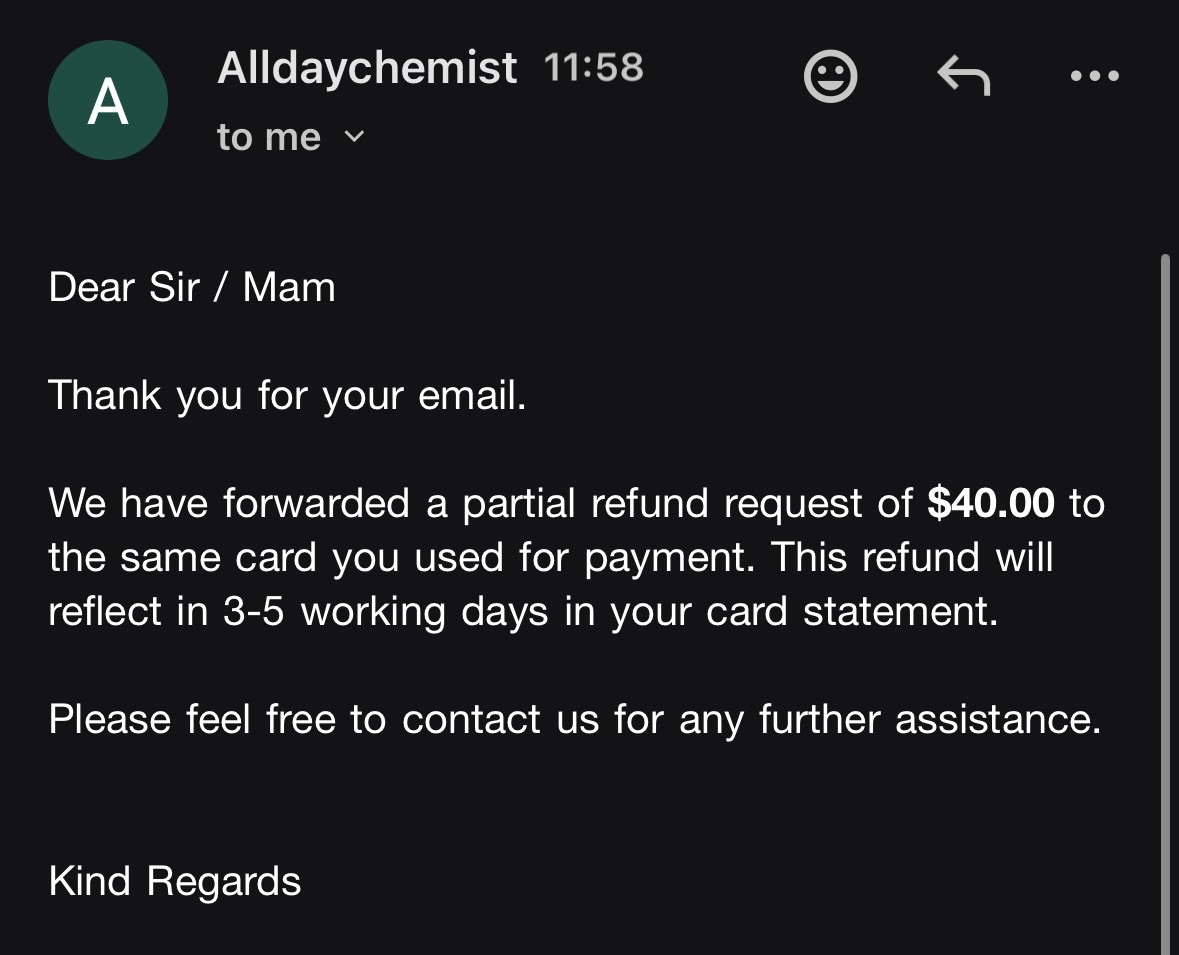Reply to the Alldaychemist email

[x=963, y=76]
